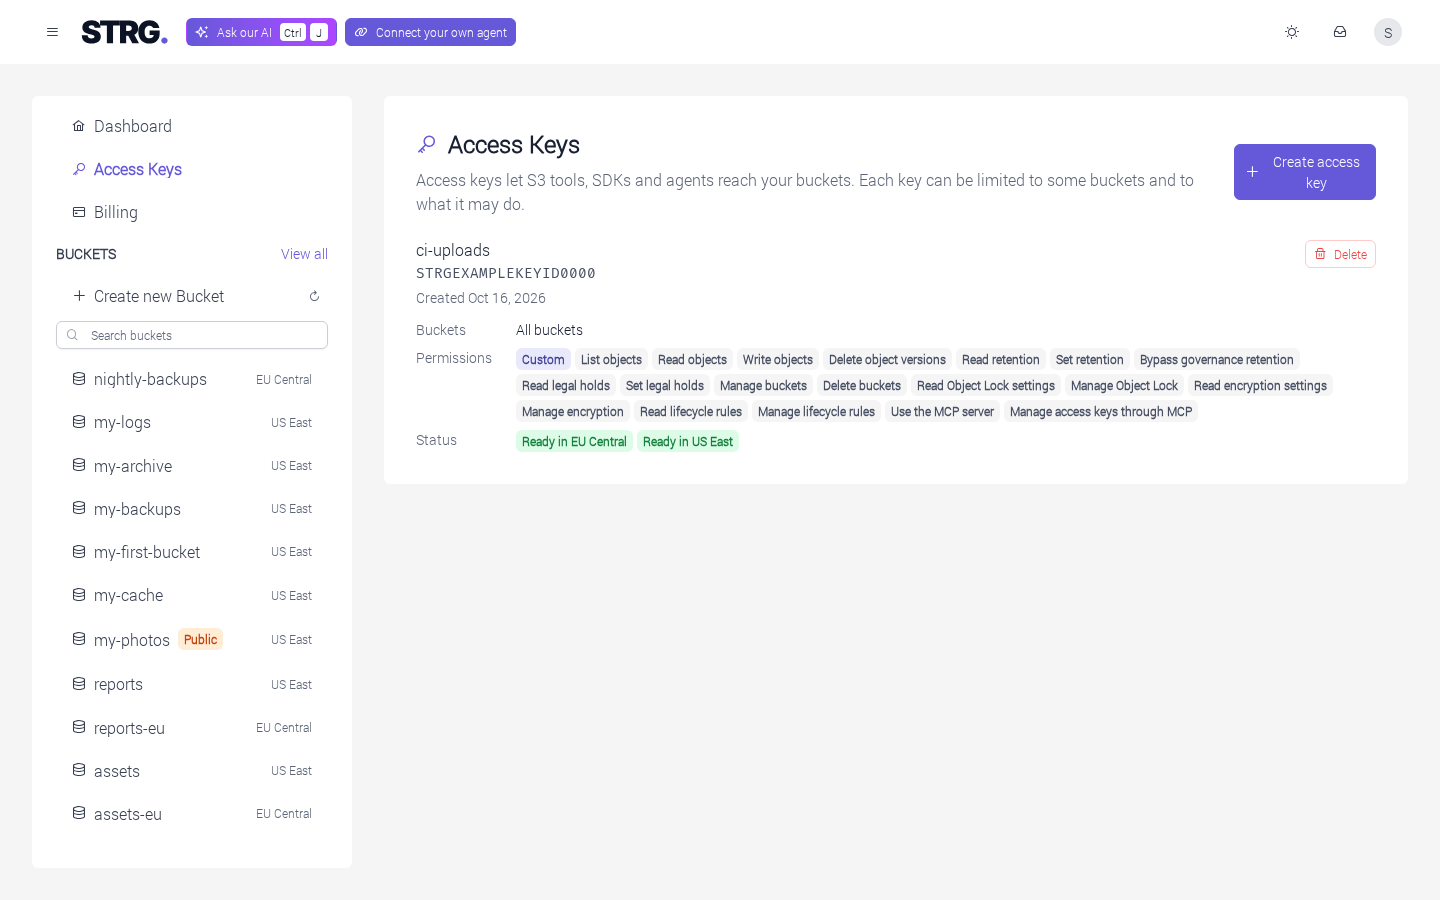
Task: Go to Access Keys in sidebar
Action: 192,169
